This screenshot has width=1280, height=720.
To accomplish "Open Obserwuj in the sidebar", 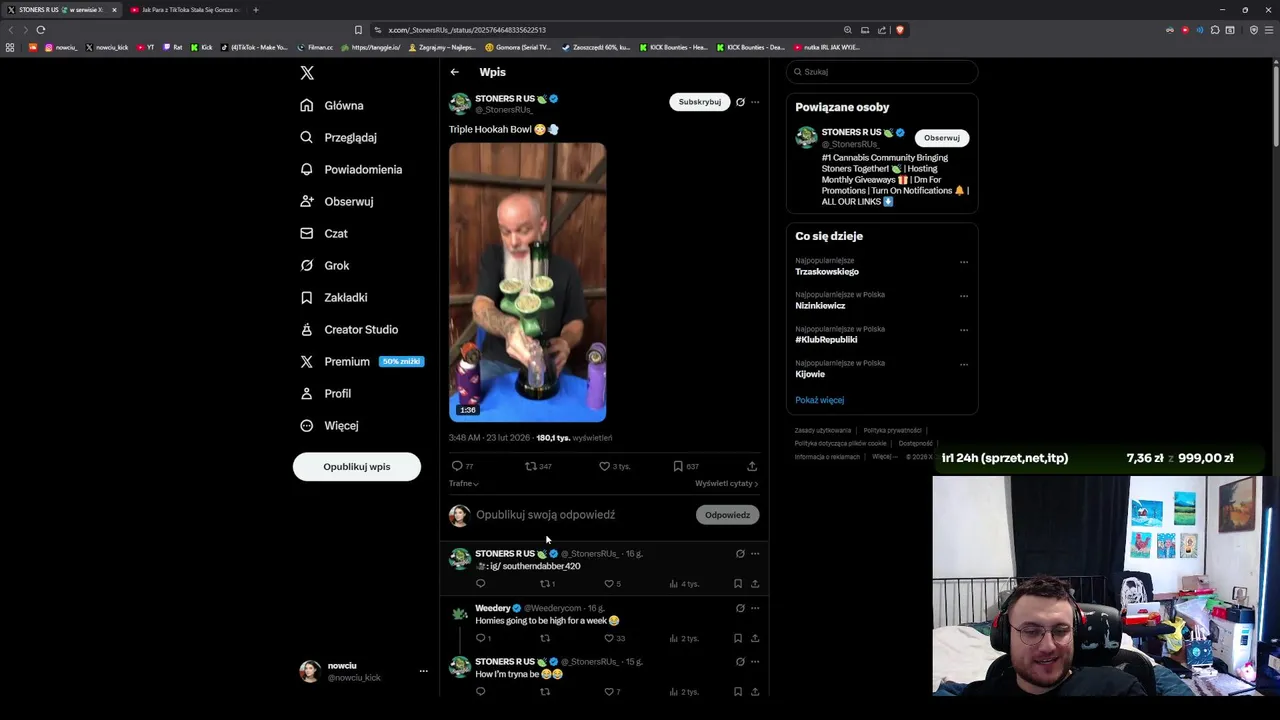I will 337,201.
